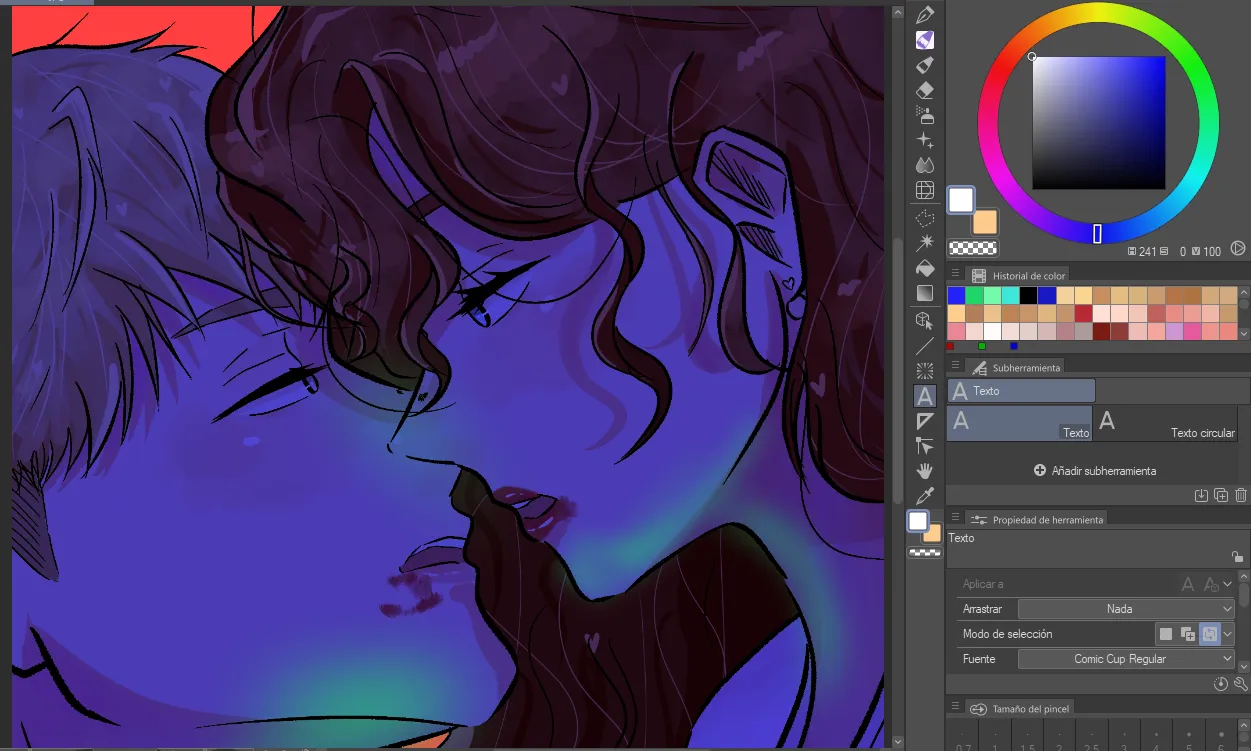The width and height of the screenshot is (1251, 751).
Task: Open the Arrastrar 'Nada' dropdown
Action: (x=1127, y=609)
